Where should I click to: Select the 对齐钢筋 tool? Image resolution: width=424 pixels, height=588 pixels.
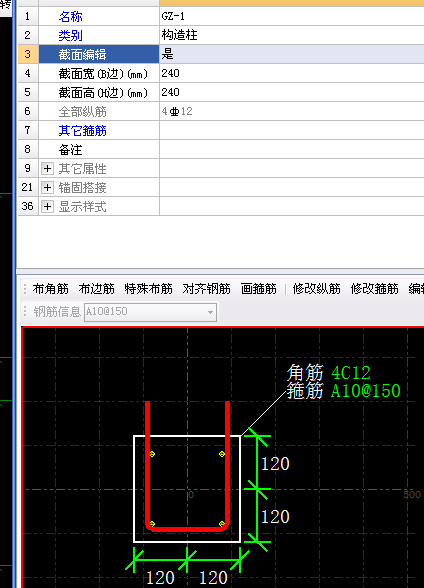tap(207, 289)
